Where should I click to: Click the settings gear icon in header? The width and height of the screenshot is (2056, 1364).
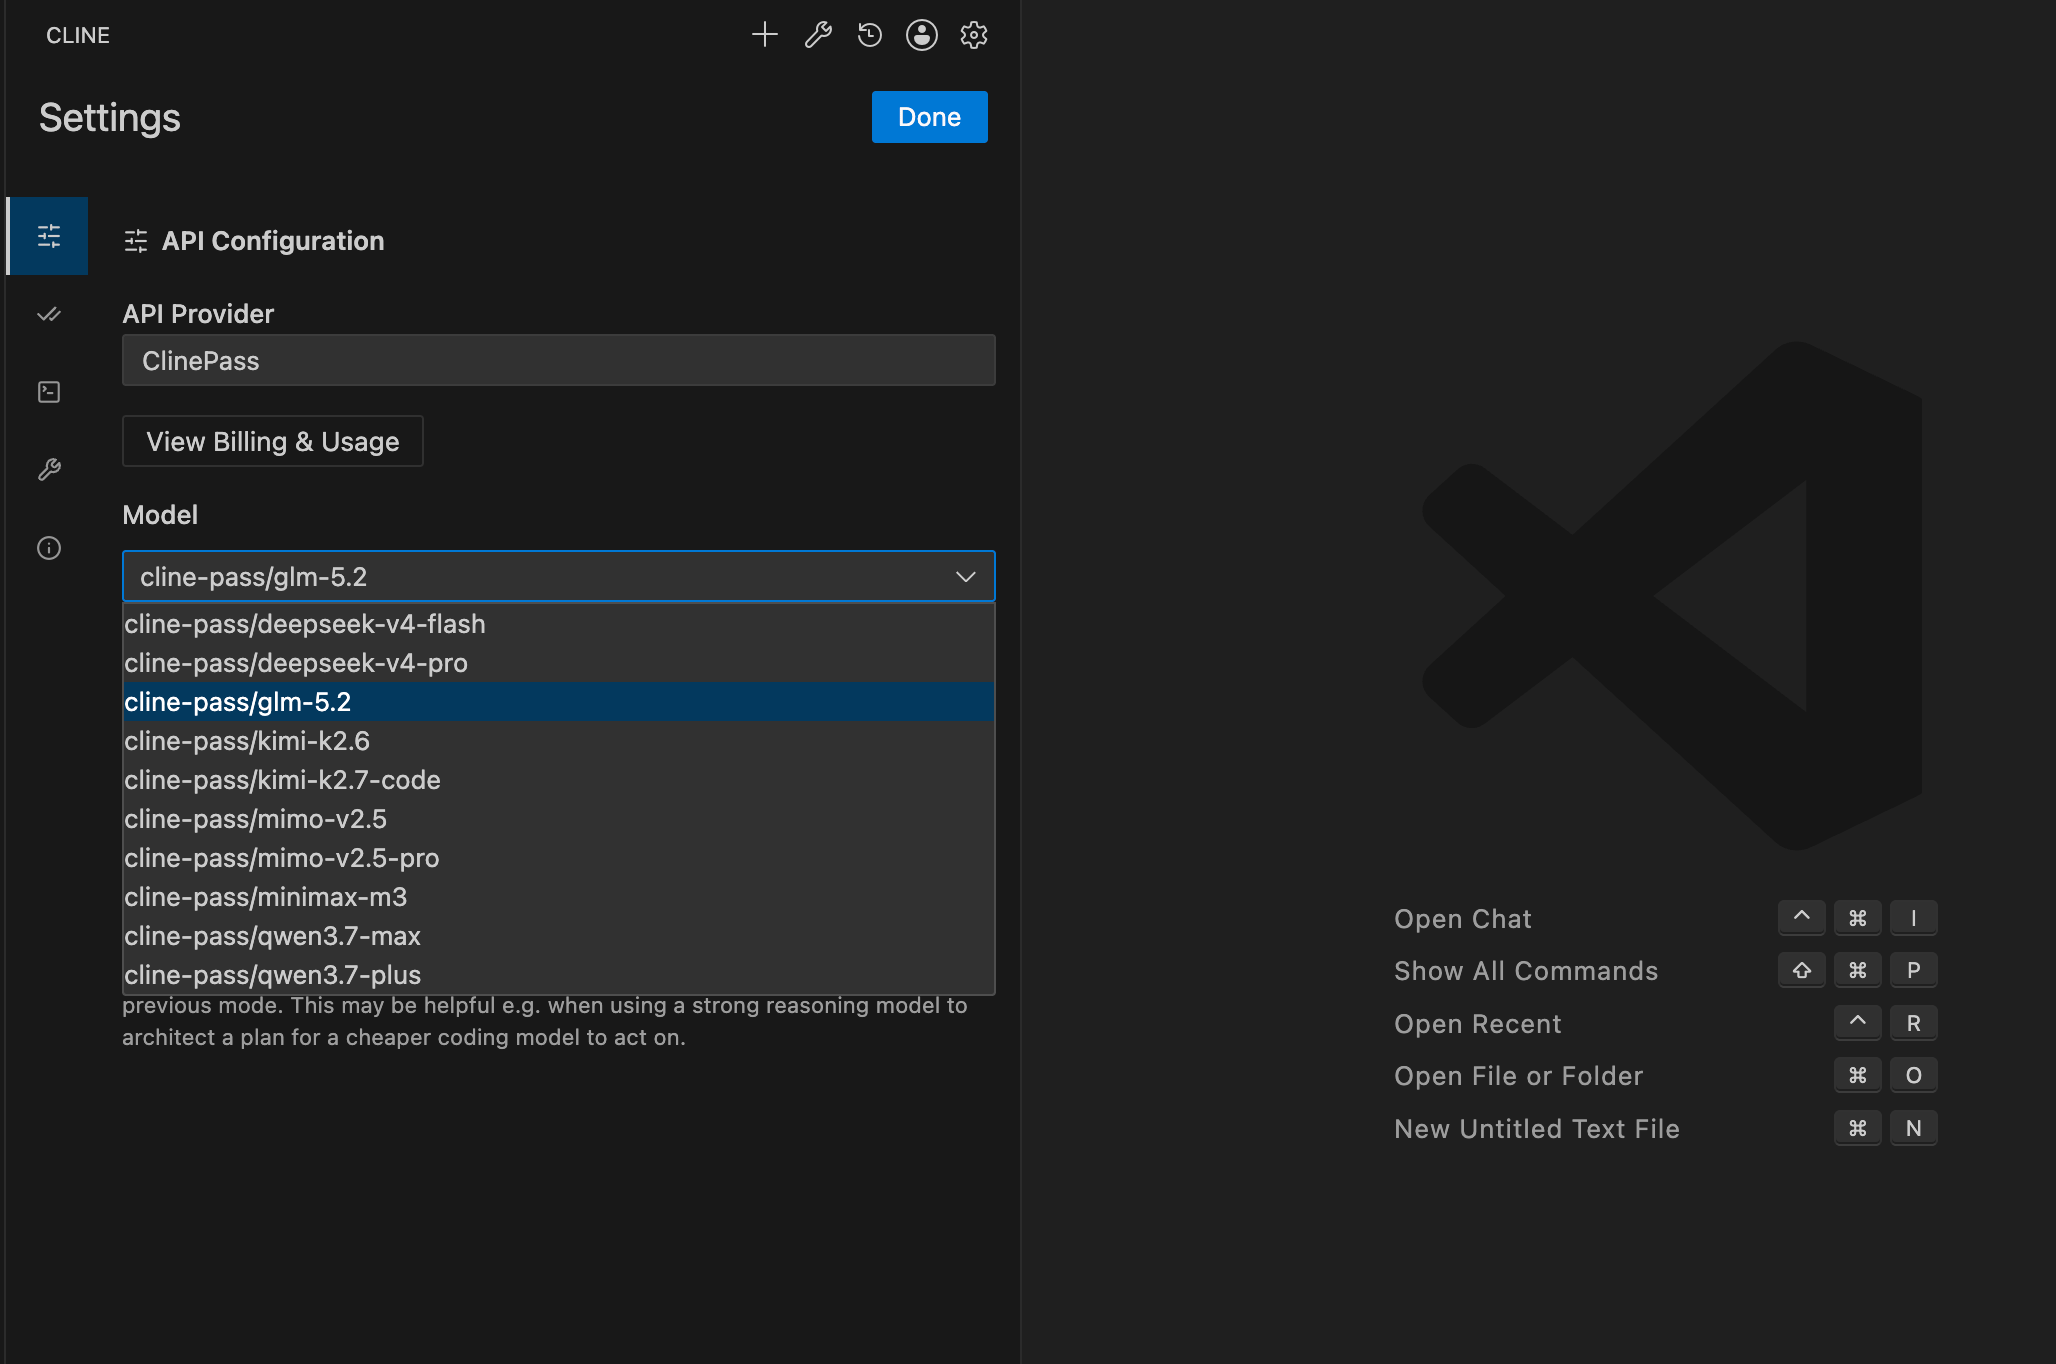point(974,35)
